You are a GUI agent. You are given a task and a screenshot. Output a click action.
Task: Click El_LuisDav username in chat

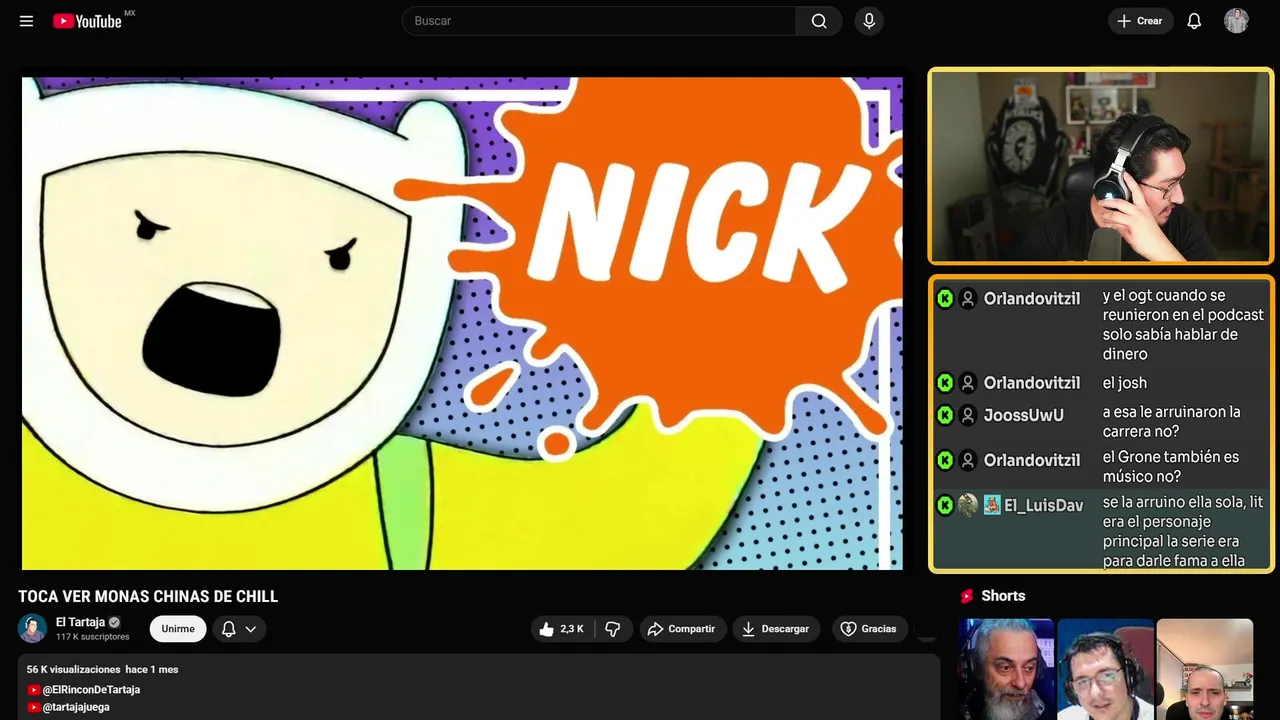(1043, 506)
